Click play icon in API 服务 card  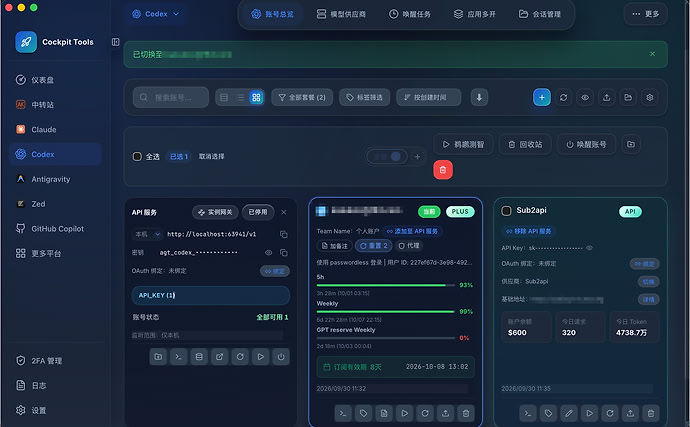coord(260,357)
